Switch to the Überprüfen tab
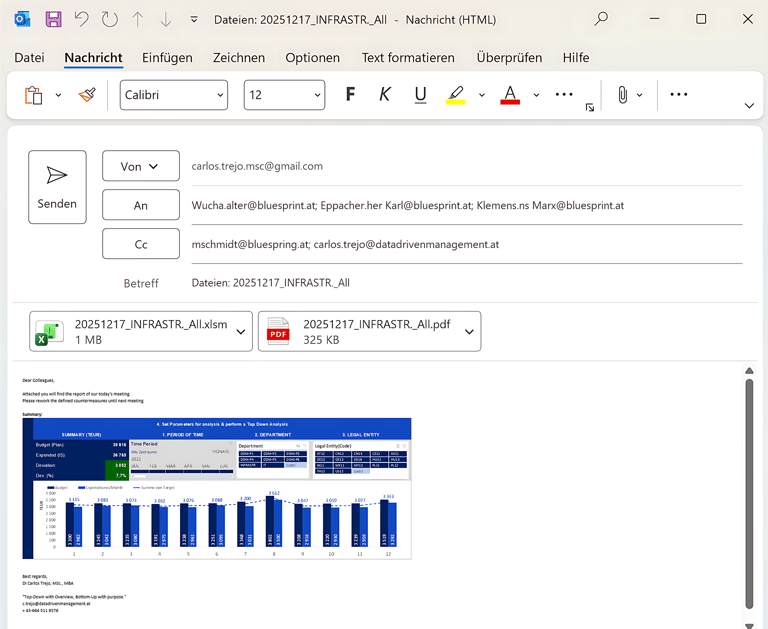 509,58
